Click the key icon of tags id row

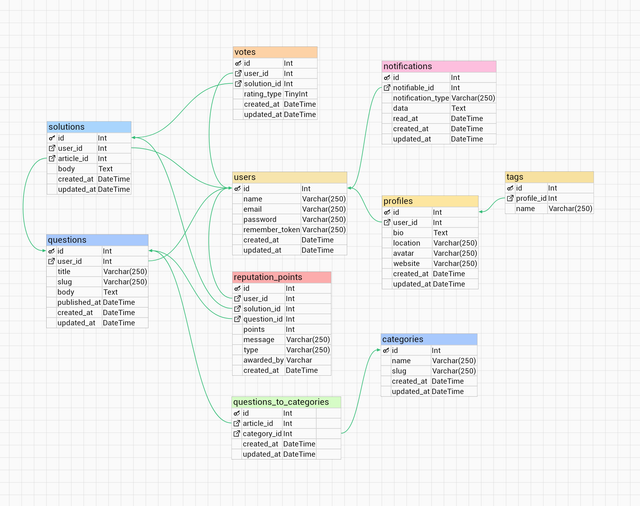tap(510, 188)
